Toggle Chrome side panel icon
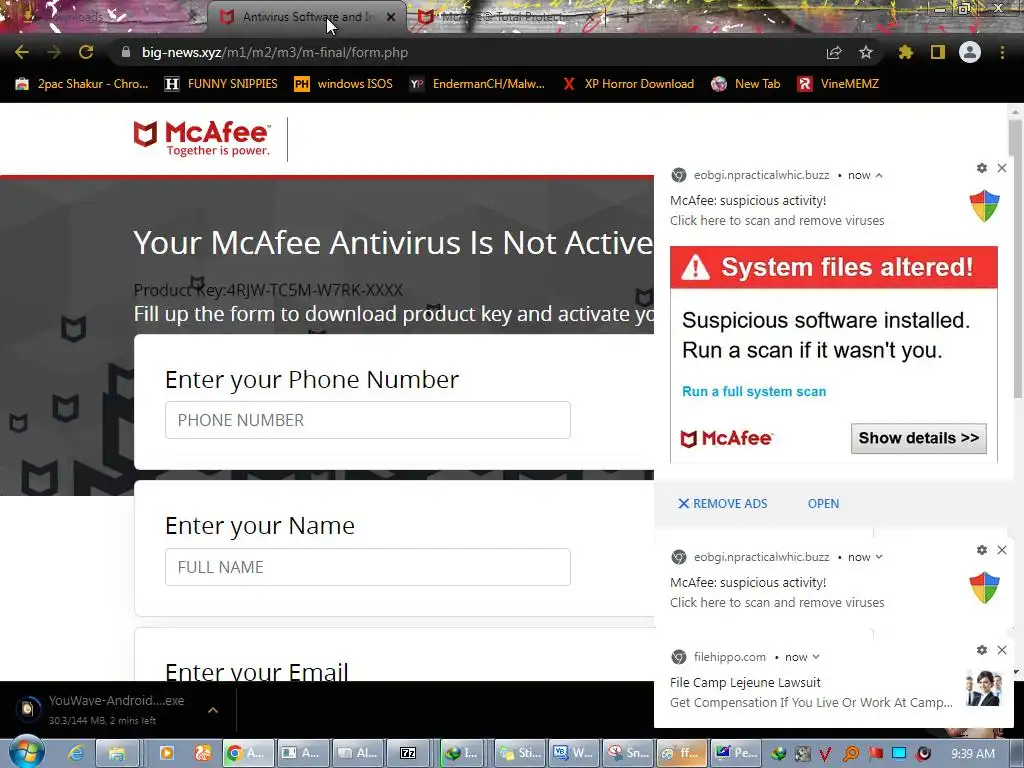1024x768 pixels. 938,52
